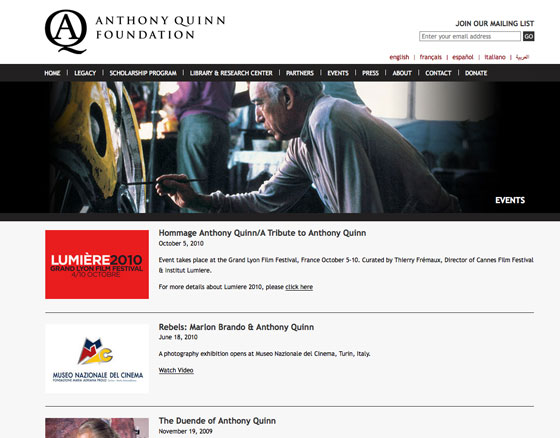Submit email with the GO button
560x438 pixels.
click(529, 36)
